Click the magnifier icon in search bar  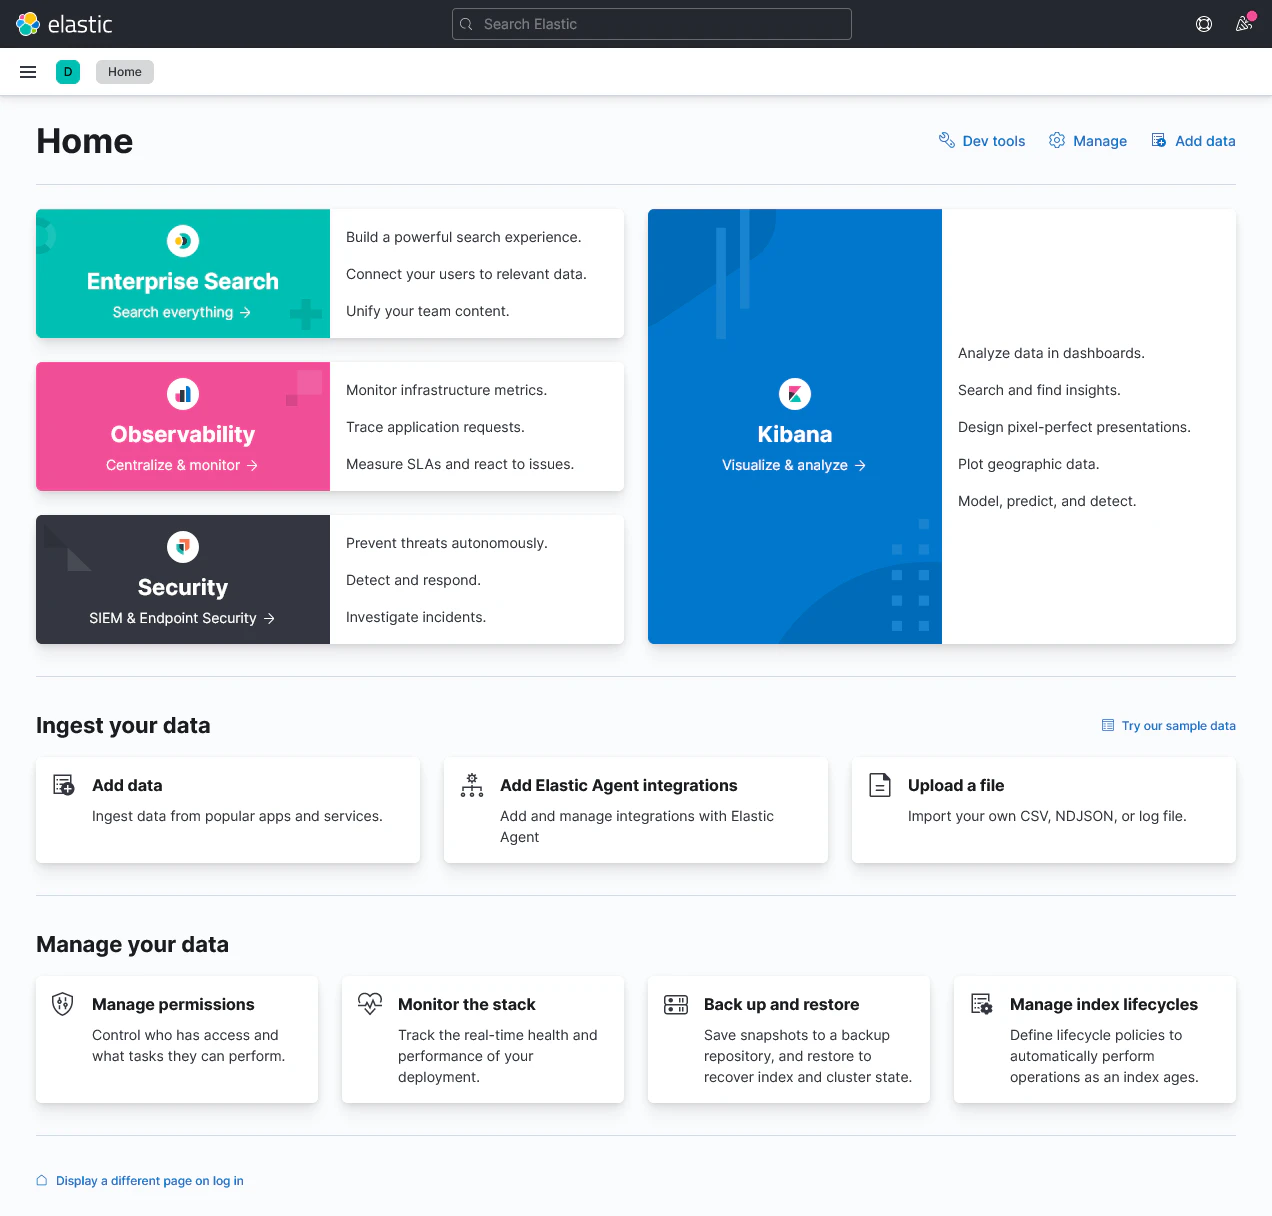point(466,24)
